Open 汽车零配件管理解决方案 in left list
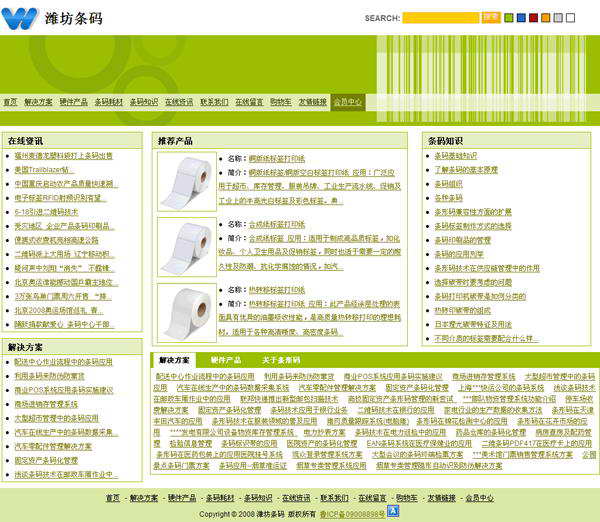This screenshot has width=600, height=522. 53,446
